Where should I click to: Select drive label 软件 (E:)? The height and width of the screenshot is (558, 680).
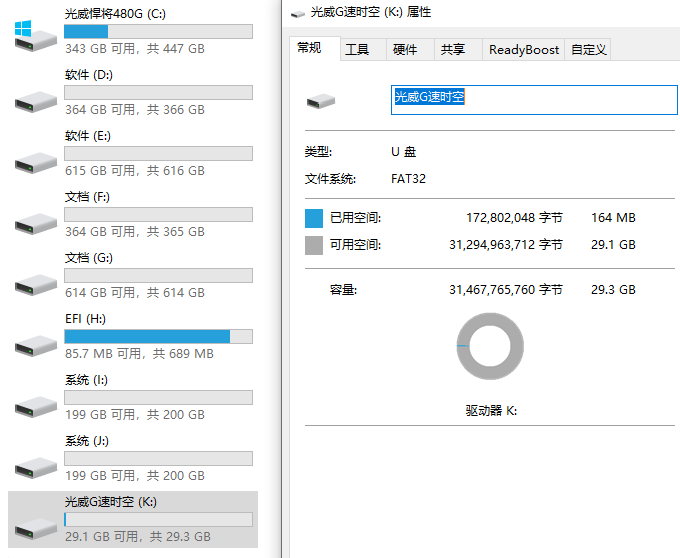coord(88,136)
